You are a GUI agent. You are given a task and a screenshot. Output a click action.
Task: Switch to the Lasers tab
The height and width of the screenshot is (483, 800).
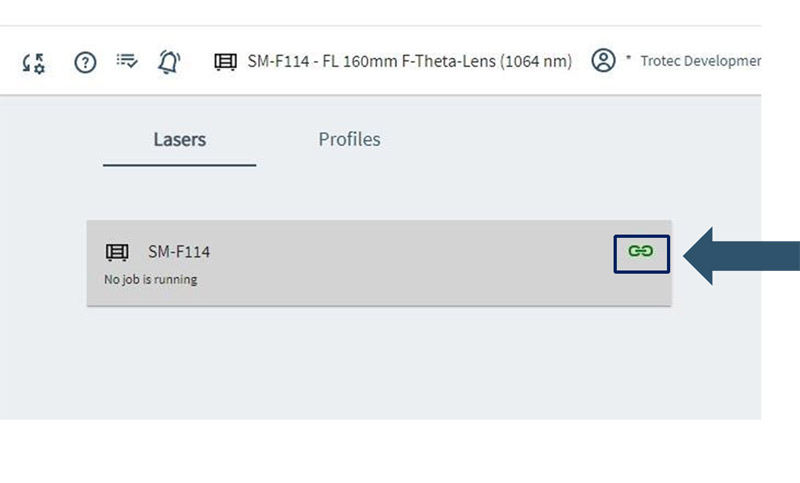click(179, 139)
